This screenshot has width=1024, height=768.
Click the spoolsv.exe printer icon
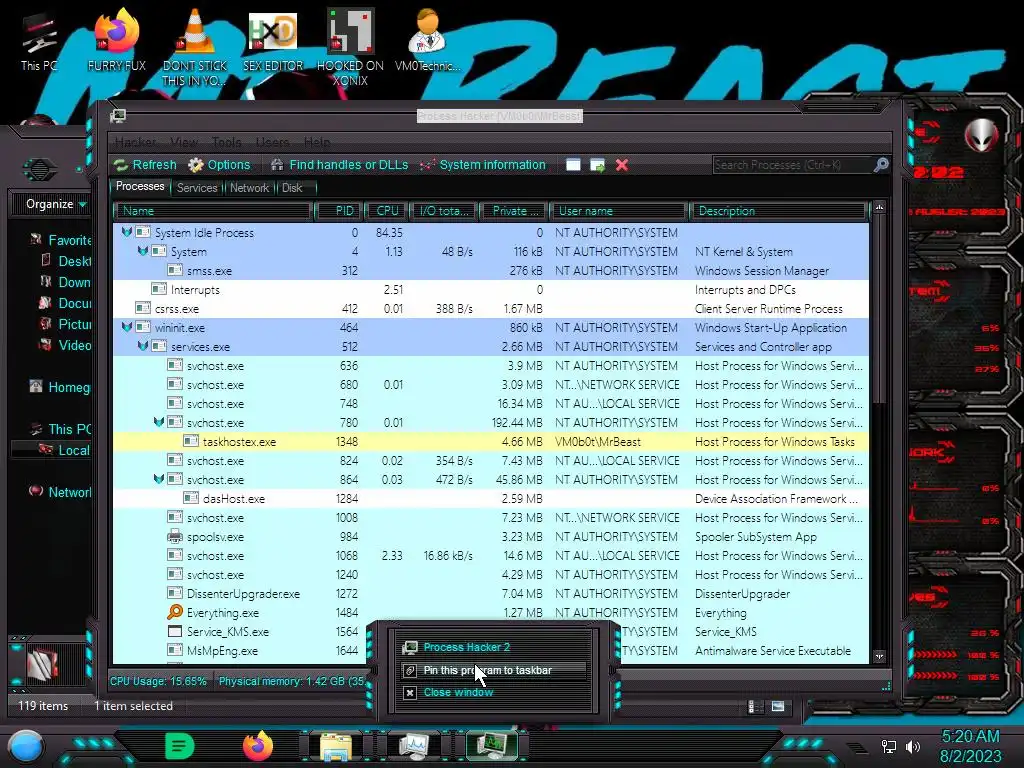click(174, 536)
